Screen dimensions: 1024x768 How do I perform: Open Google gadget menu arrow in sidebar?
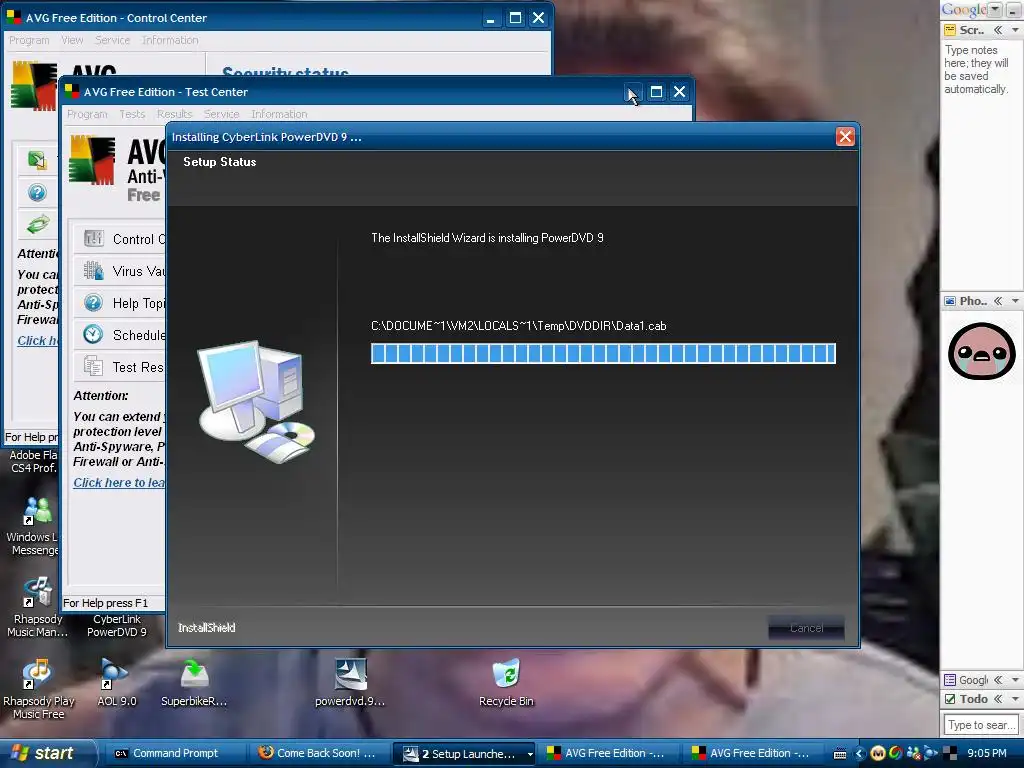1015,680
